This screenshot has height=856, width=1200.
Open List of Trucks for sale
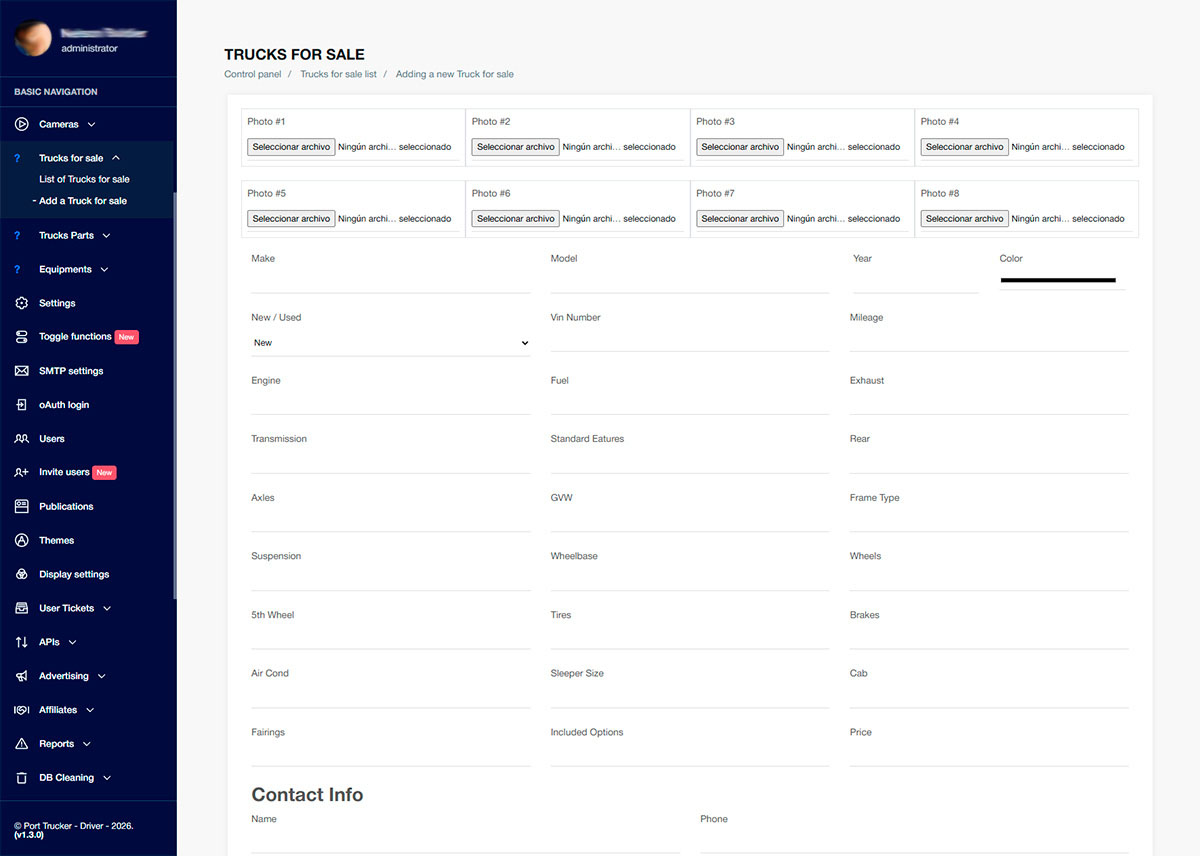84,180
